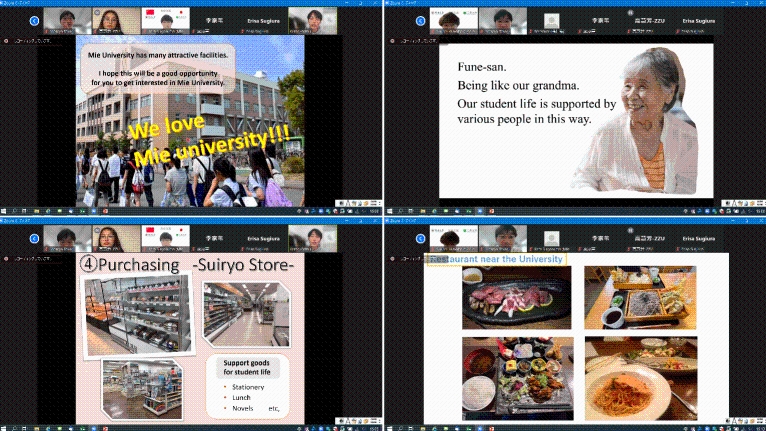Click the blue back arrow in bottom-left Zoom window

click(x=34, y=238)
